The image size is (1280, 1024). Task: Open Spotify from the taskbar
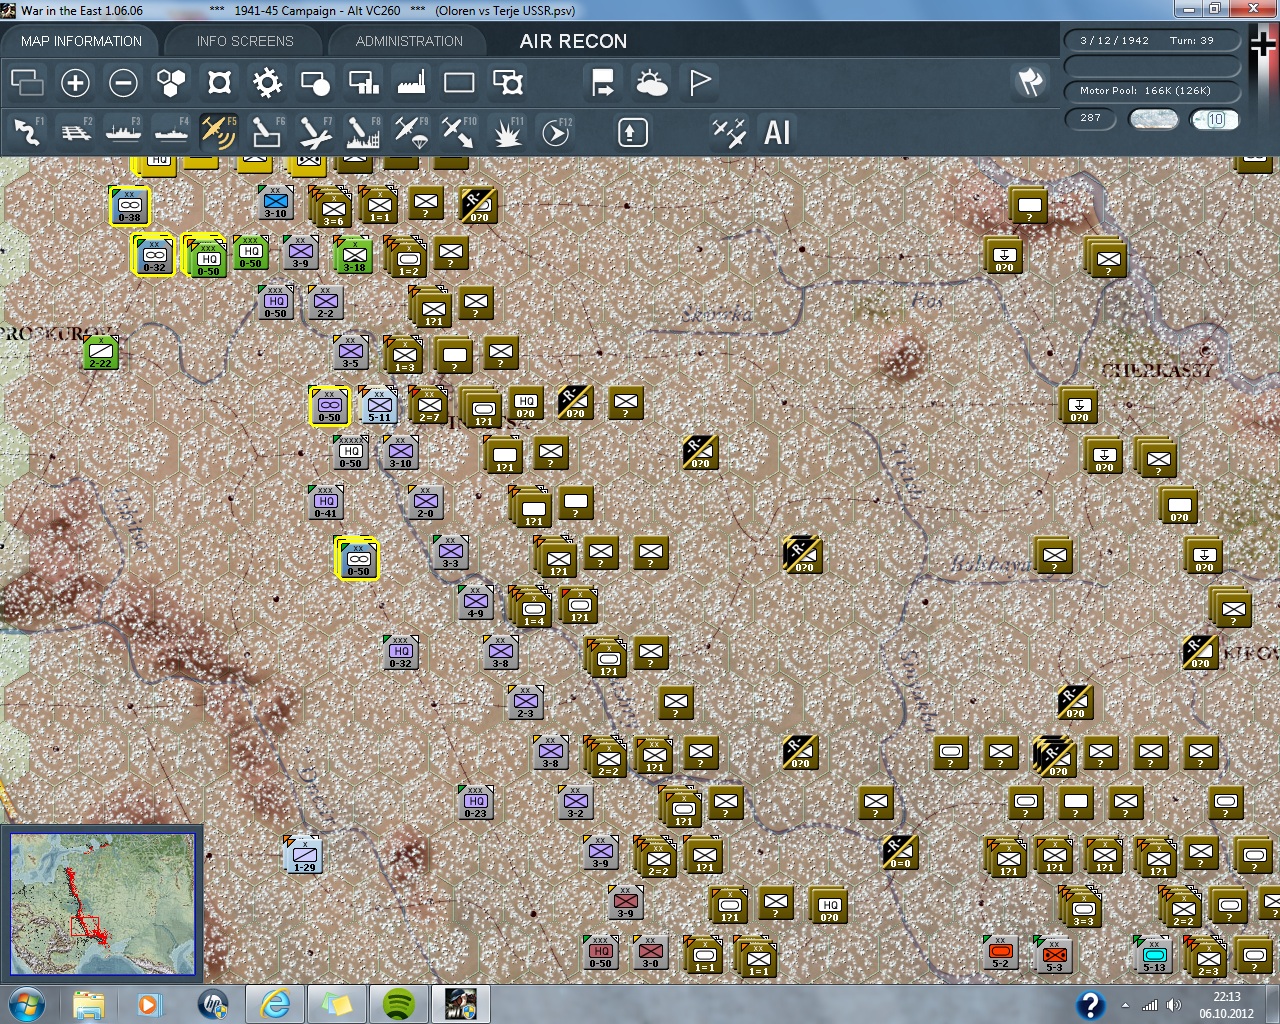click(399, 1004)
